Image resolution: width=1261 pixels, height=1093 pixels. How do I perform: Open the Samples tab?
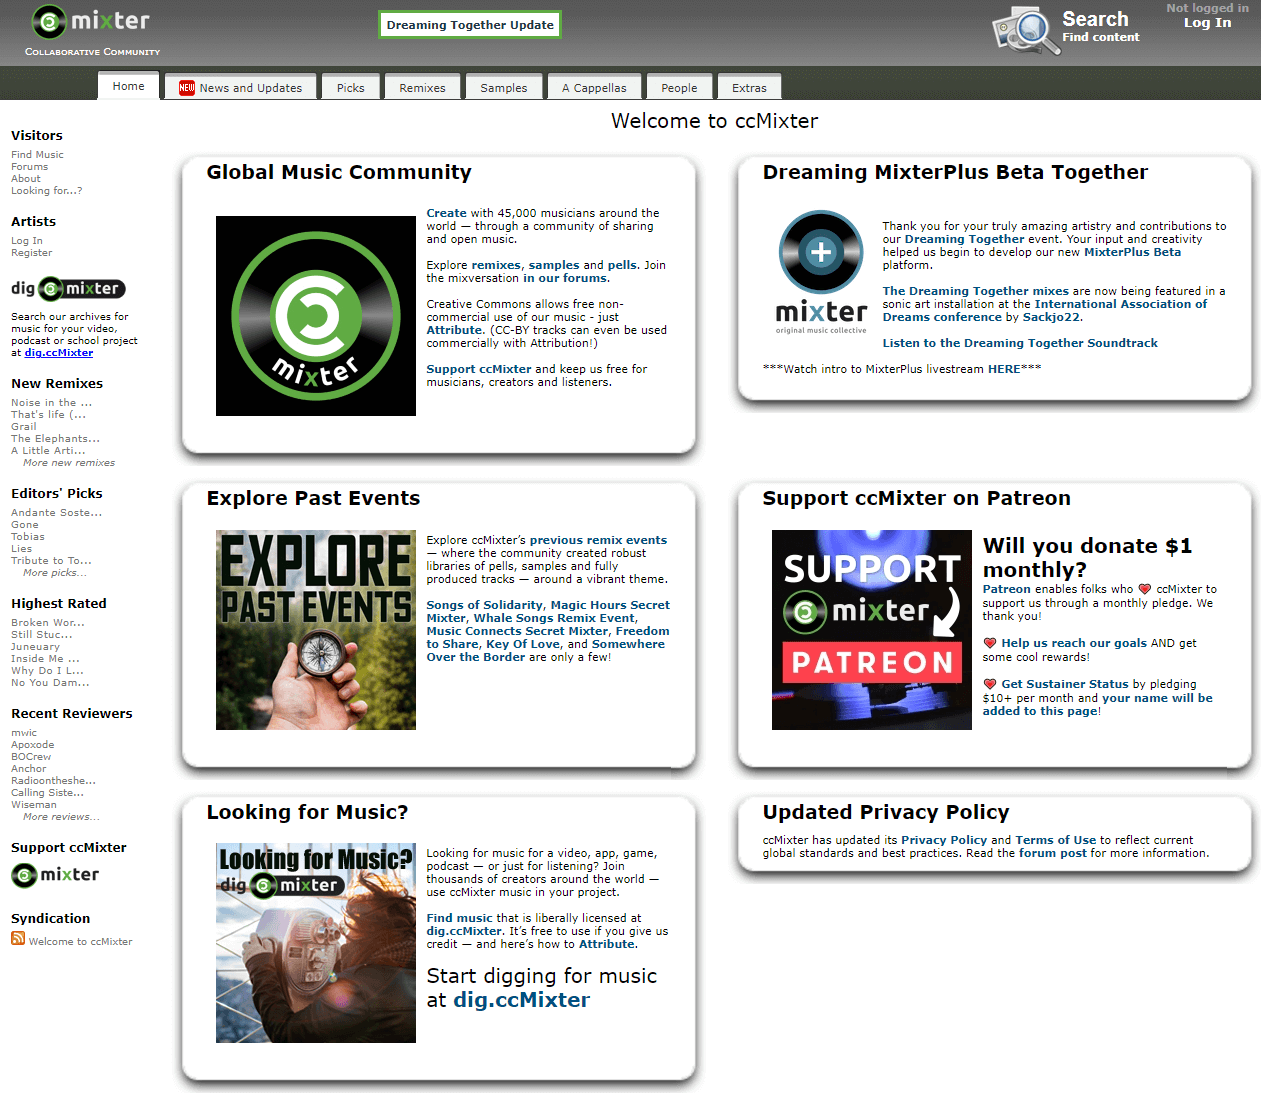[504, 88]
